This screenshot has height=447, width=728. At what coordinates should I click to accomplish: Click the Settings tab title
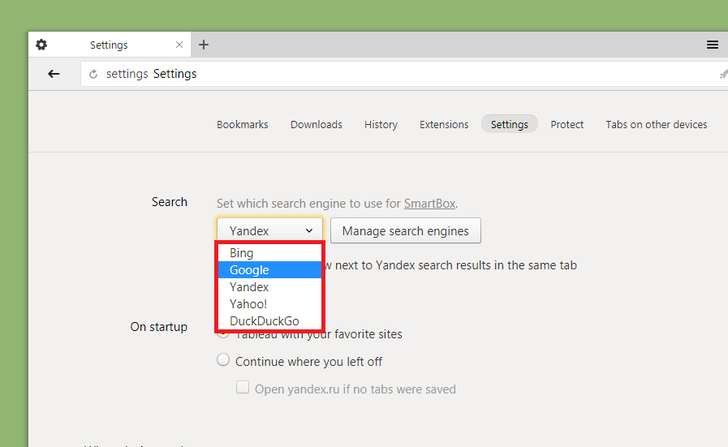tap(109, 45)
